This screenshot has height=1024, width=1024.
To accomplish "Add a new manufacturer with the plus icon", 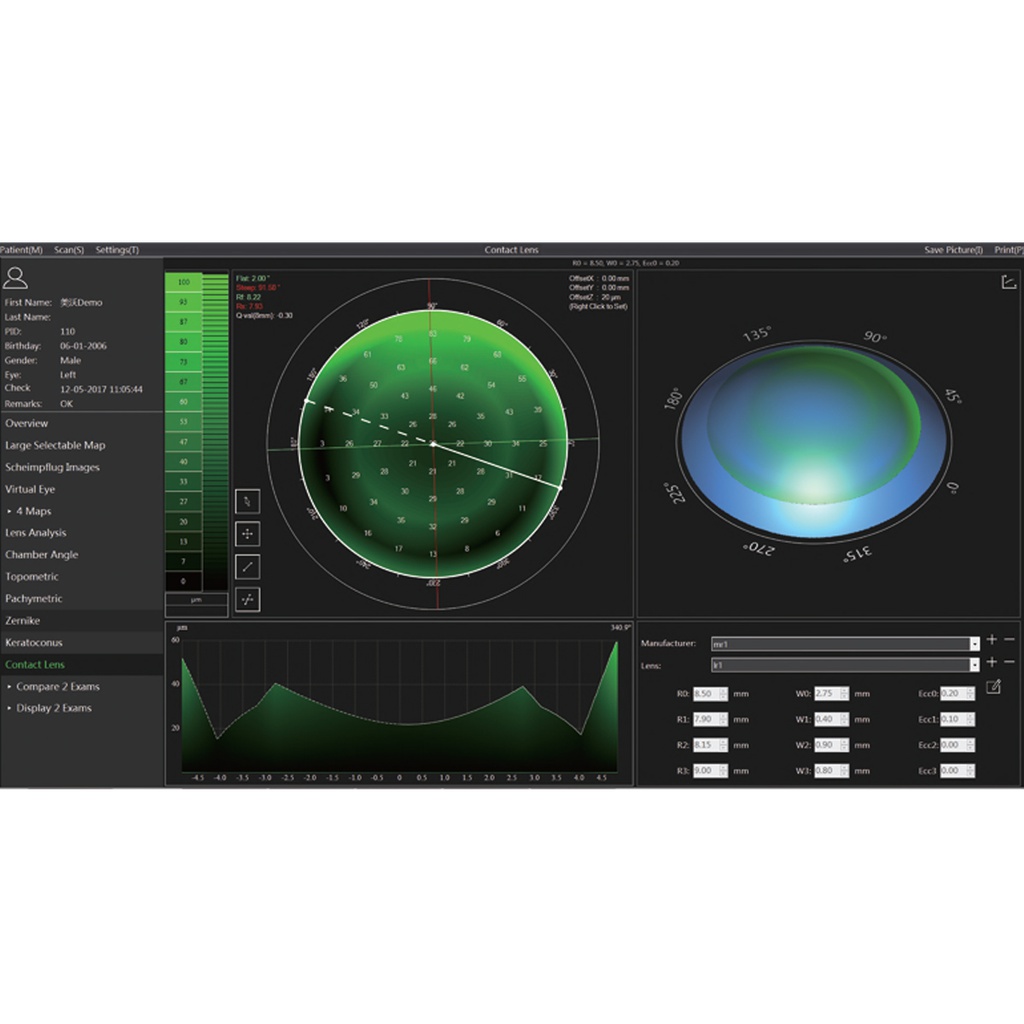I will click(x=991, y=640).
